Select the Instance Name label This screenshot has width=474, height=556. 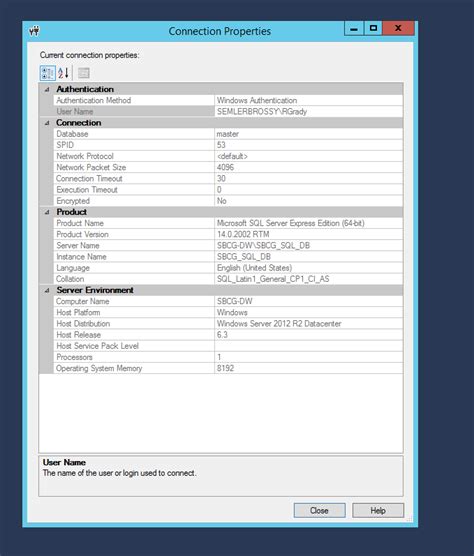point(82,257)
